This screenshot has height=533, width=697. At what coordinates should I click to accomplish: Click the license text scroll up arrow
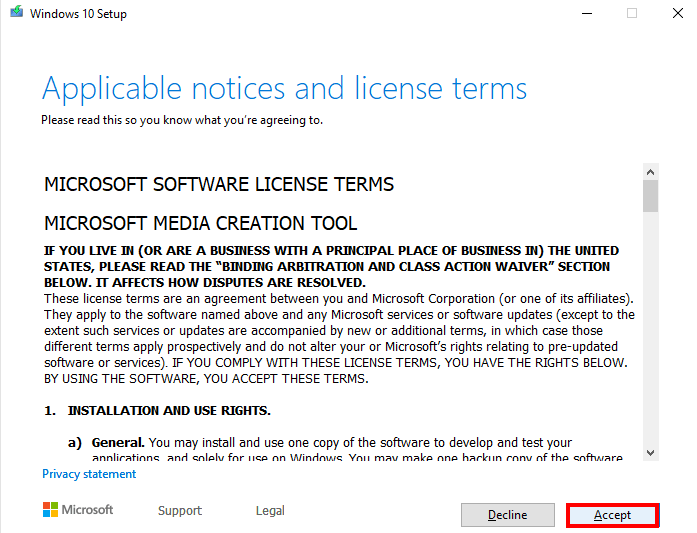tap(650, 172)
